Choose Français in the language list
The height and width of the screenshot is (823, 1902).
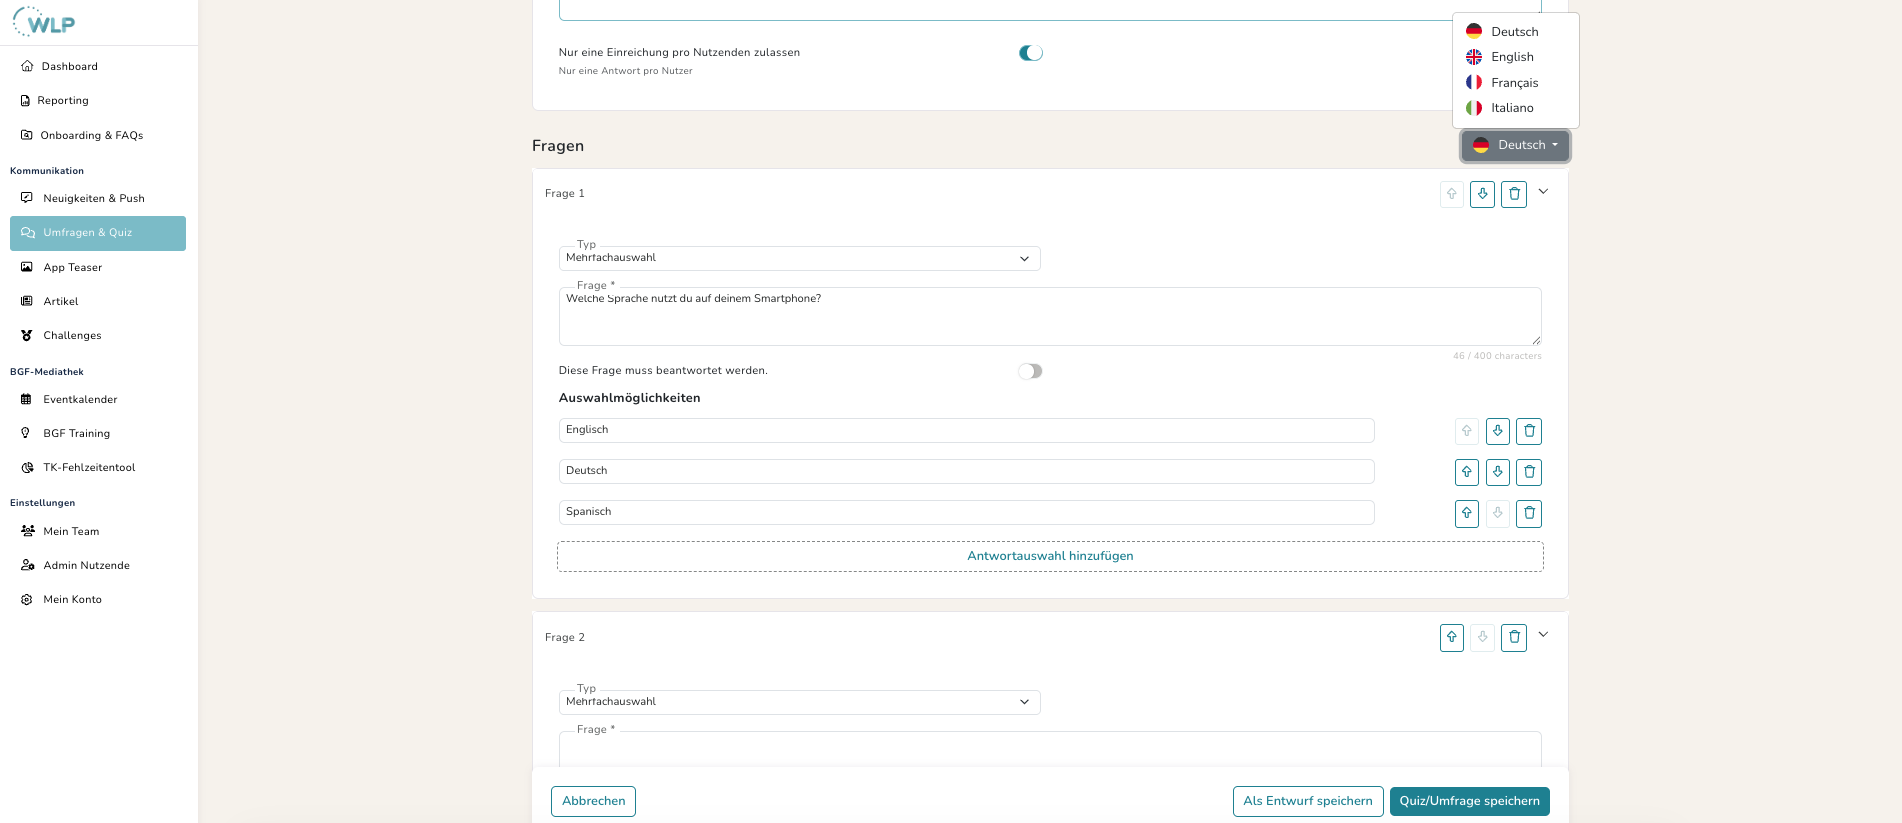tap(1514, 83)
